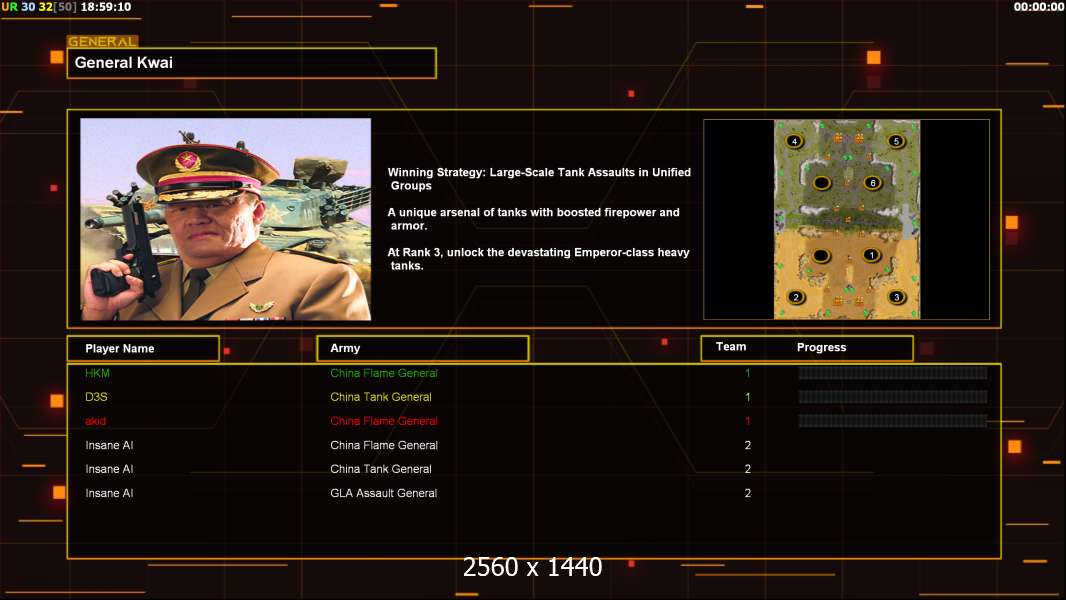This screenshot has height=600, width=1066.
Task: Click the GENERAL label above the name
Action: [x=103, y=41]
